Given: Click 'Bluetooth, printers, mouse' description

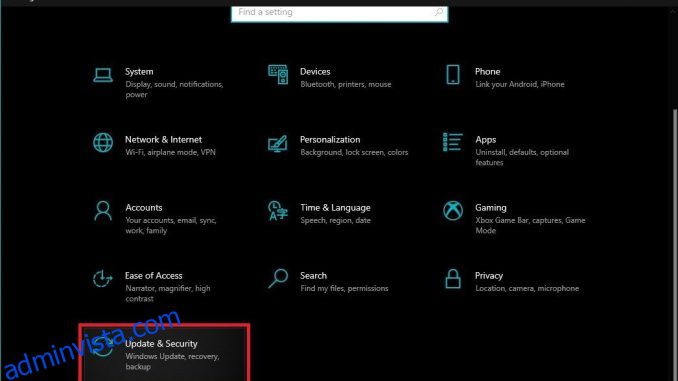Looking at the screenshot, I should pyautogui.click(x=345, y=84).
